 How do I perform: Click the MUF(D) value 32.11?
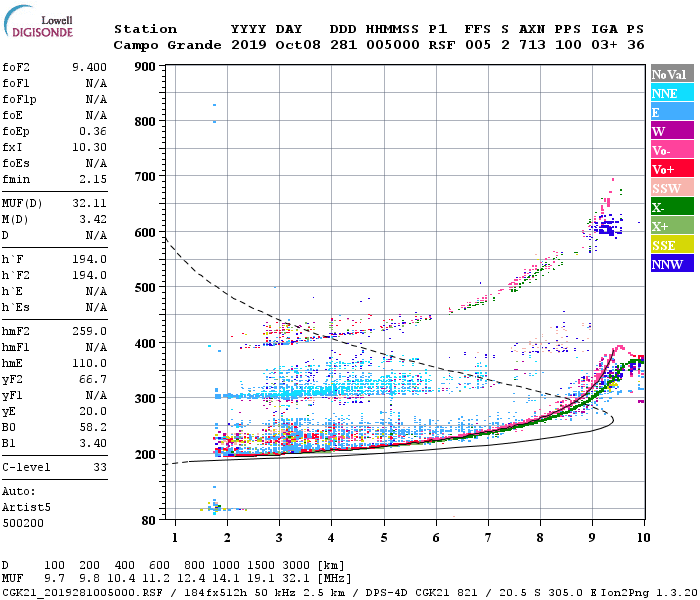[89, 204]
